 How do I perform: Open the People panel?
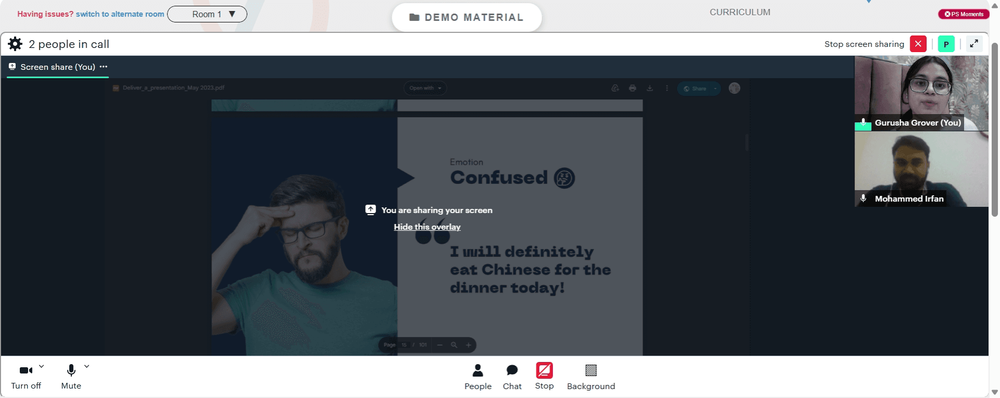pos(478,376)
